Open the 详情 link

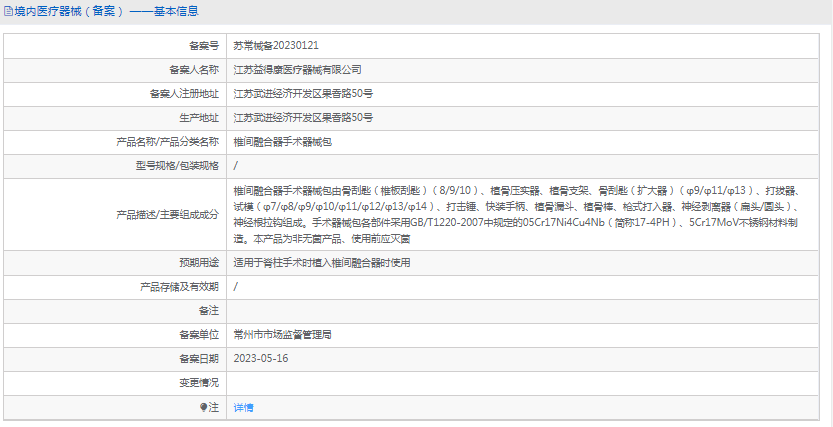243,407
